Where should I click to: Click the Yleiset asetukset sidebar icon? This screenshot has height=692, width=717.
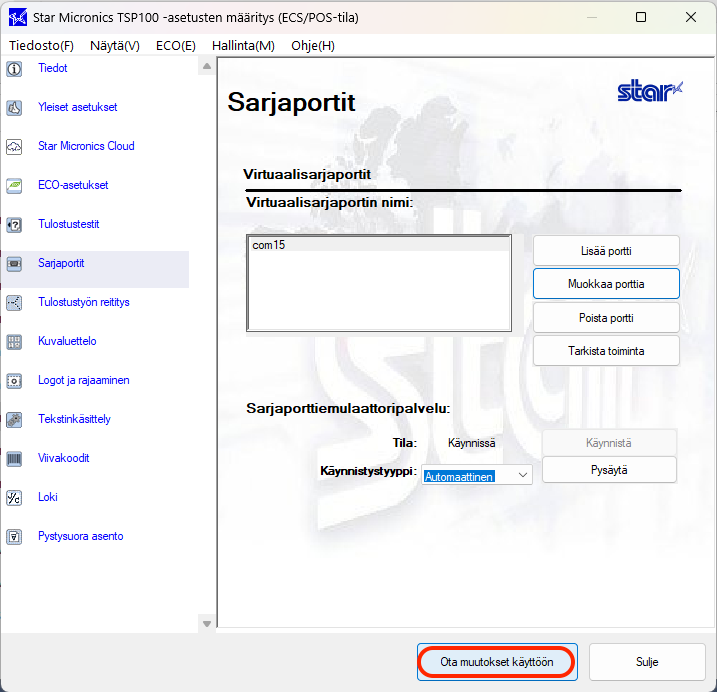point(14,108)
